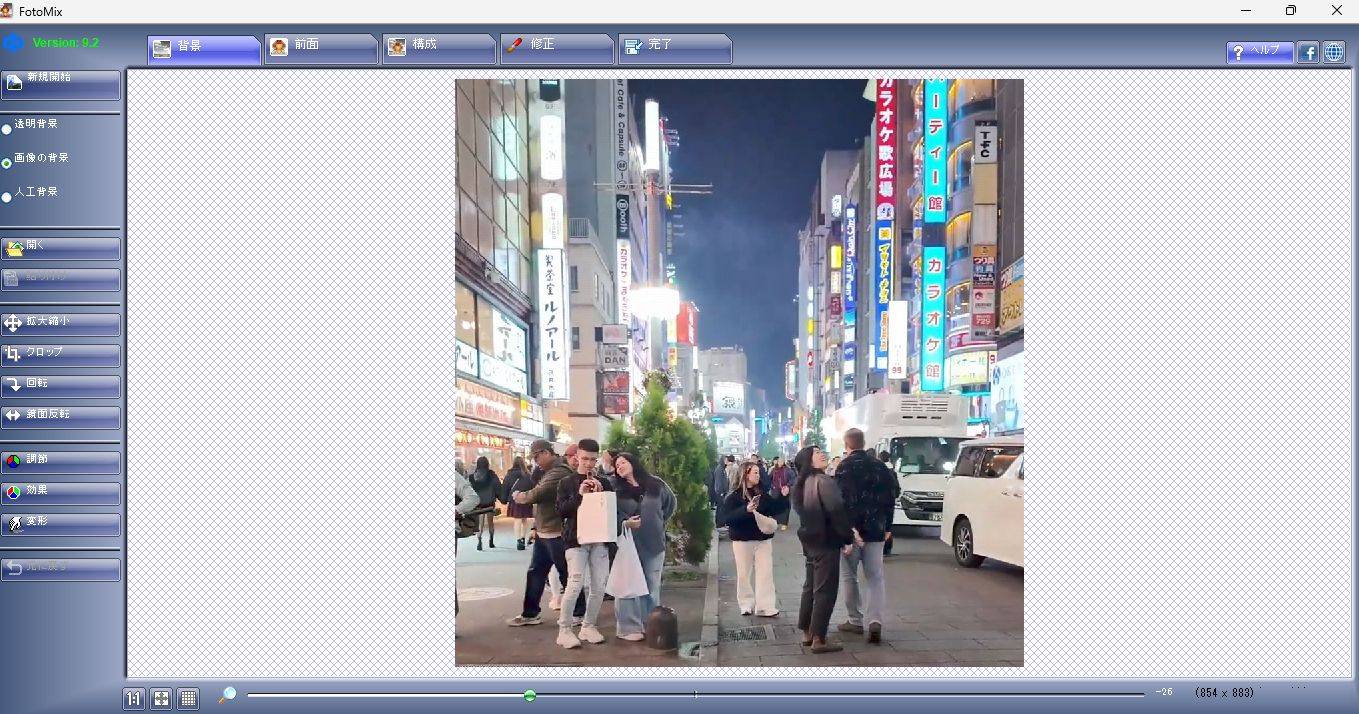The image size is (1359, 714).
Task: Select the 透明背景 radio option
Action: coord(7,129)
